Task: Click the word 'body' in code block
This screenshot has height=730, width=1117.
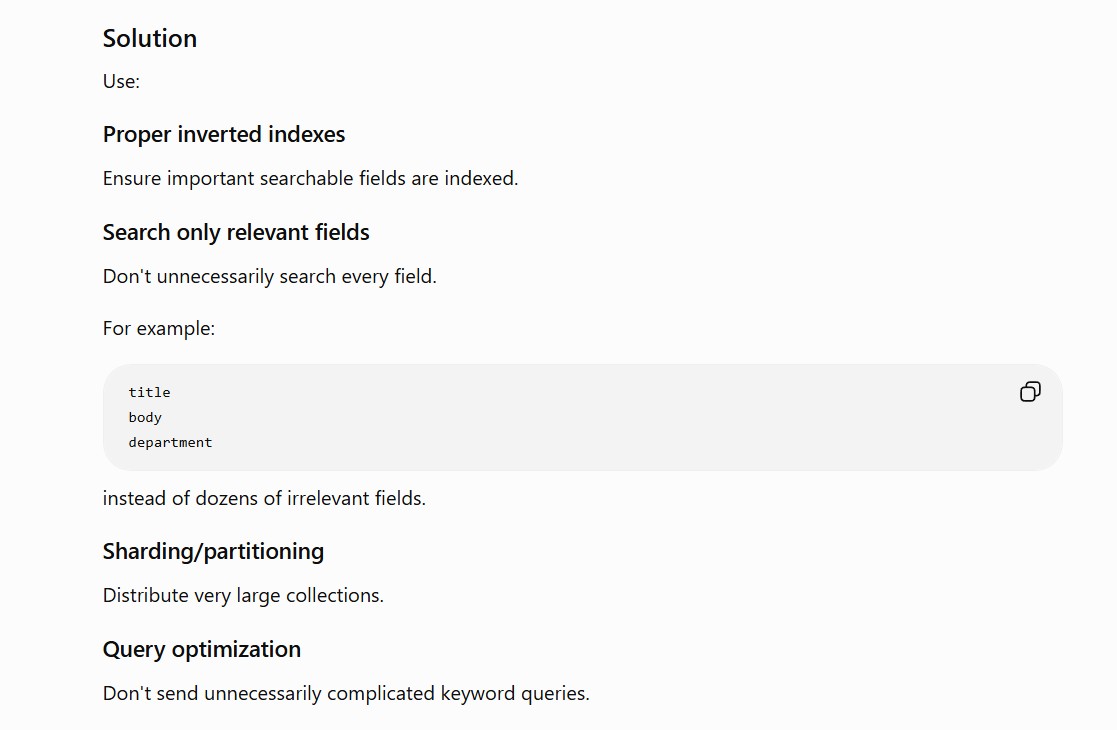Action: (x=145, y=417)
